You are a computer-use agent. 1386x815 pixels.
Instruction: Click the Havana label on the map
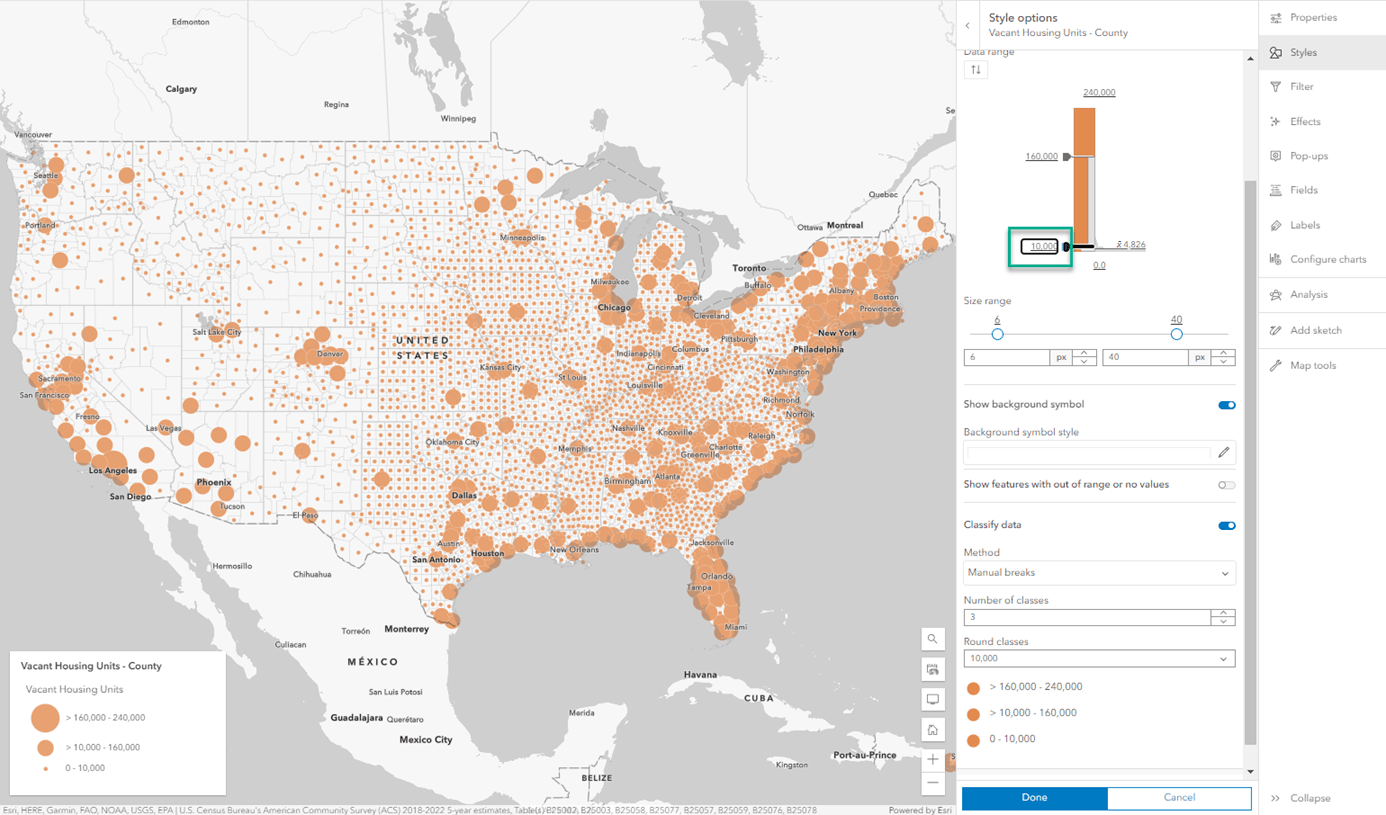coord(700,675)
